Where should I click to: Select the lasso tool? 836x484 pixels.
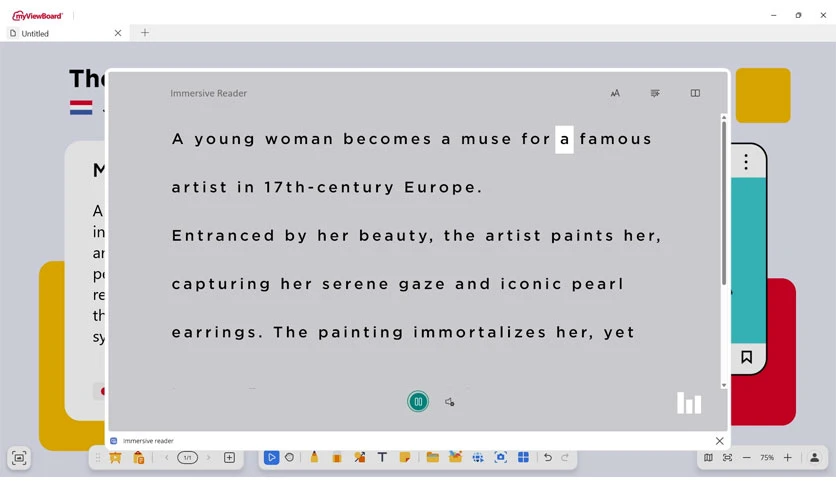(290, 457)
